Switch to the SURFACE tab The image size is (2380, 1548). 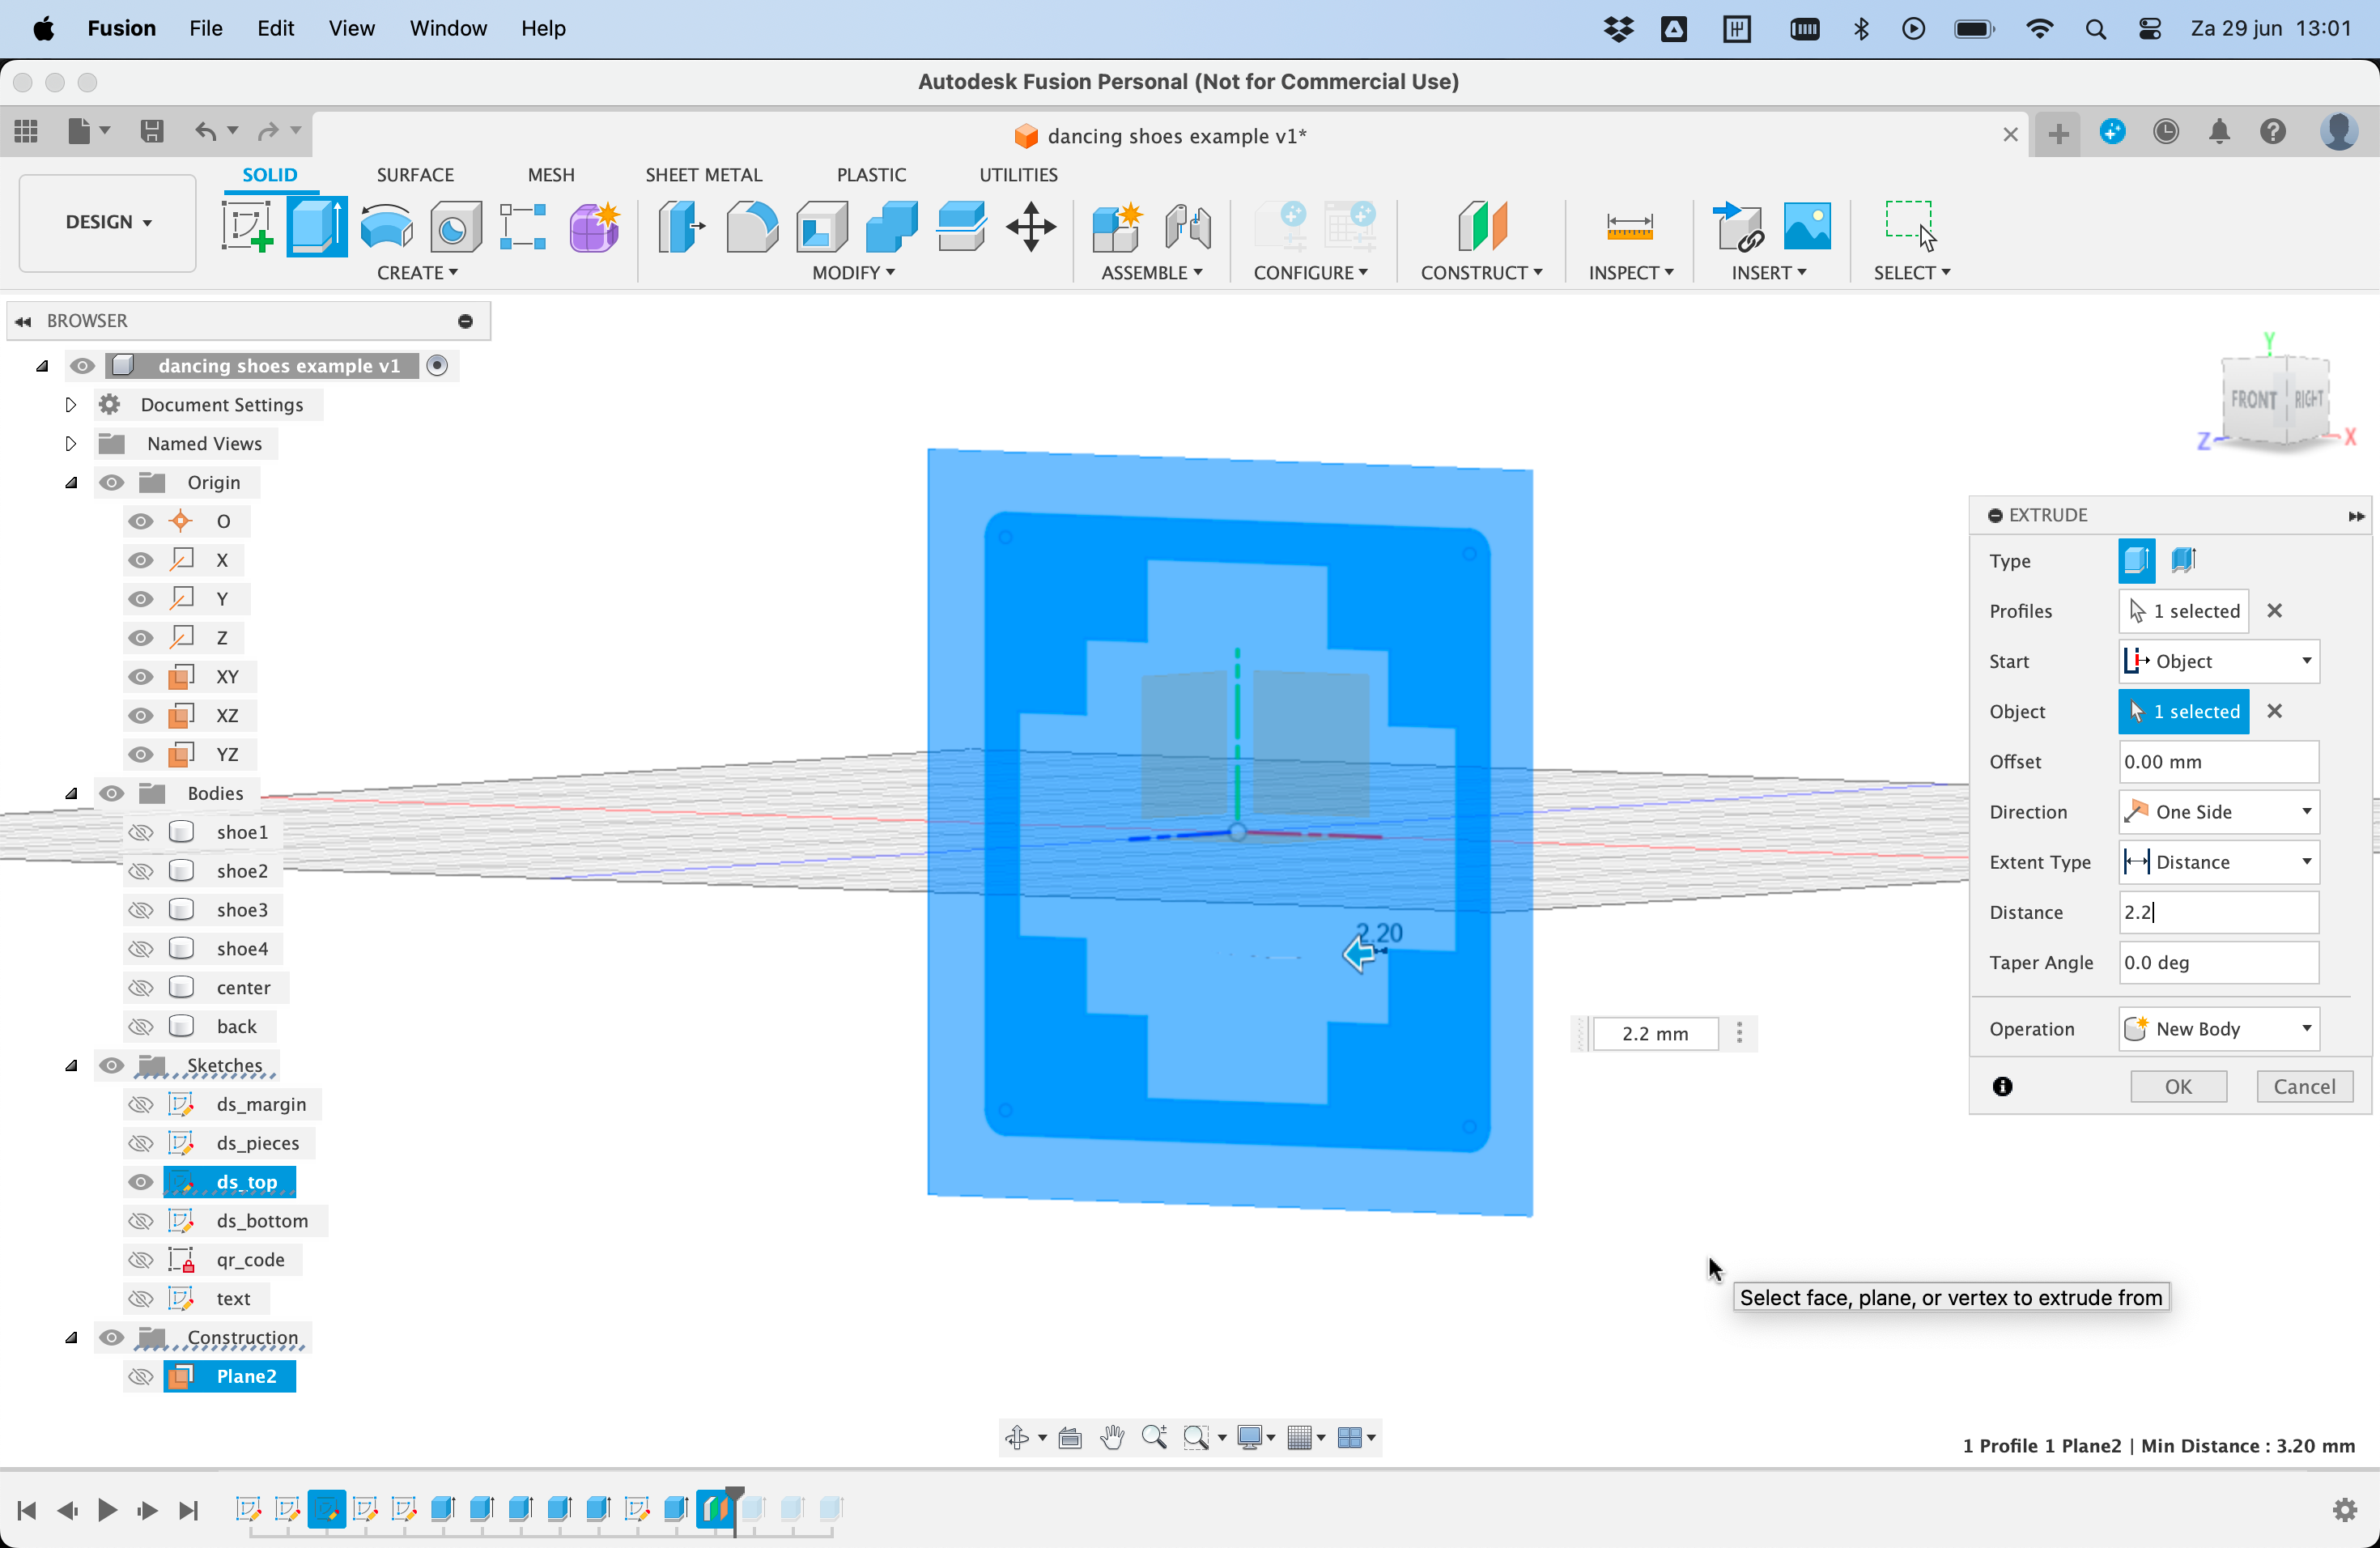click(x=414, y=173)
